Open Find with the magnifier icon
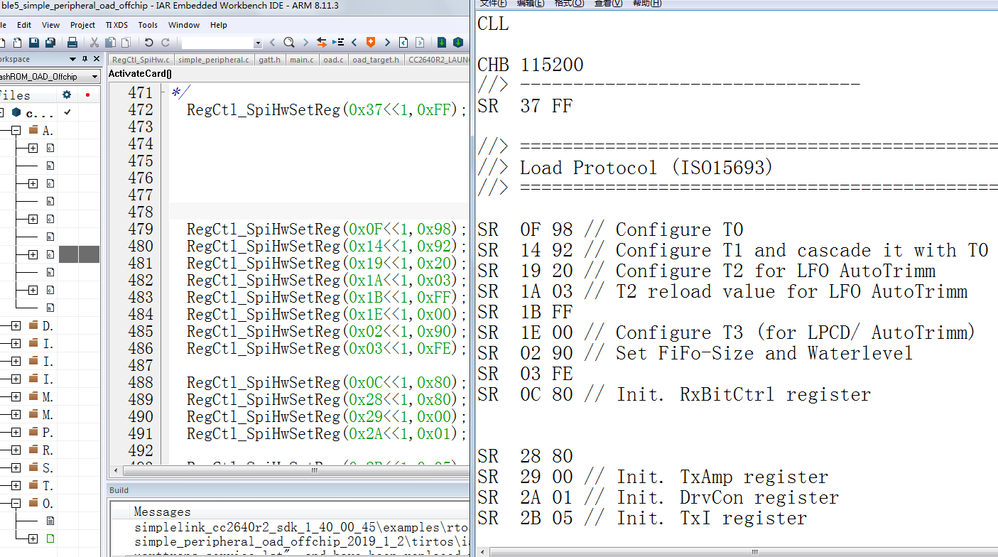The image size is (998, 557). point(289,43)
